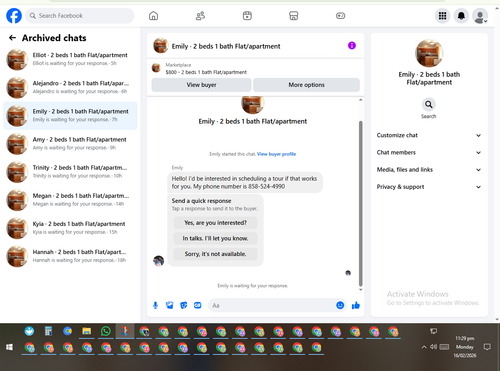Search in conversation magnifier icon
The width and height of the screenshot is (500, 371).
tap(429, 105)
